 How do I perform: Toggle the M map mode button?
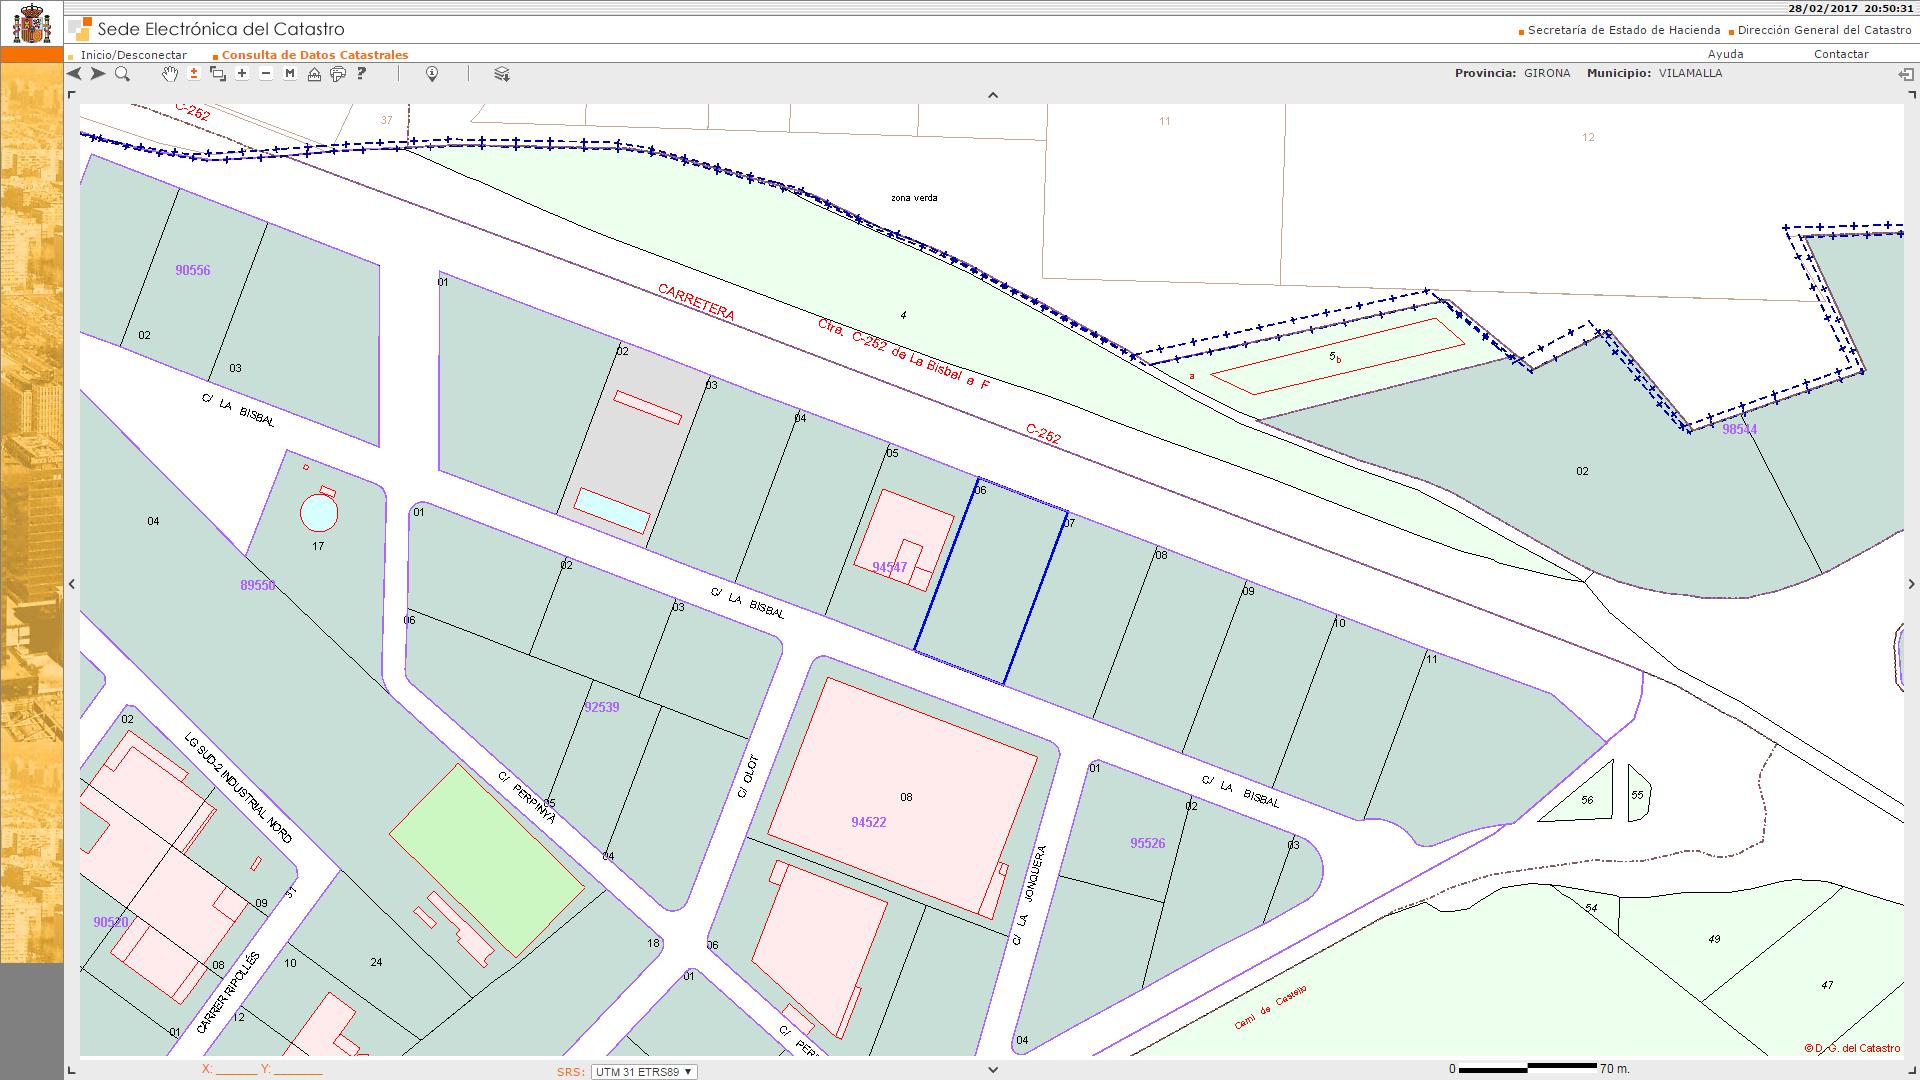pyautogui.click(x=290, y=74)
